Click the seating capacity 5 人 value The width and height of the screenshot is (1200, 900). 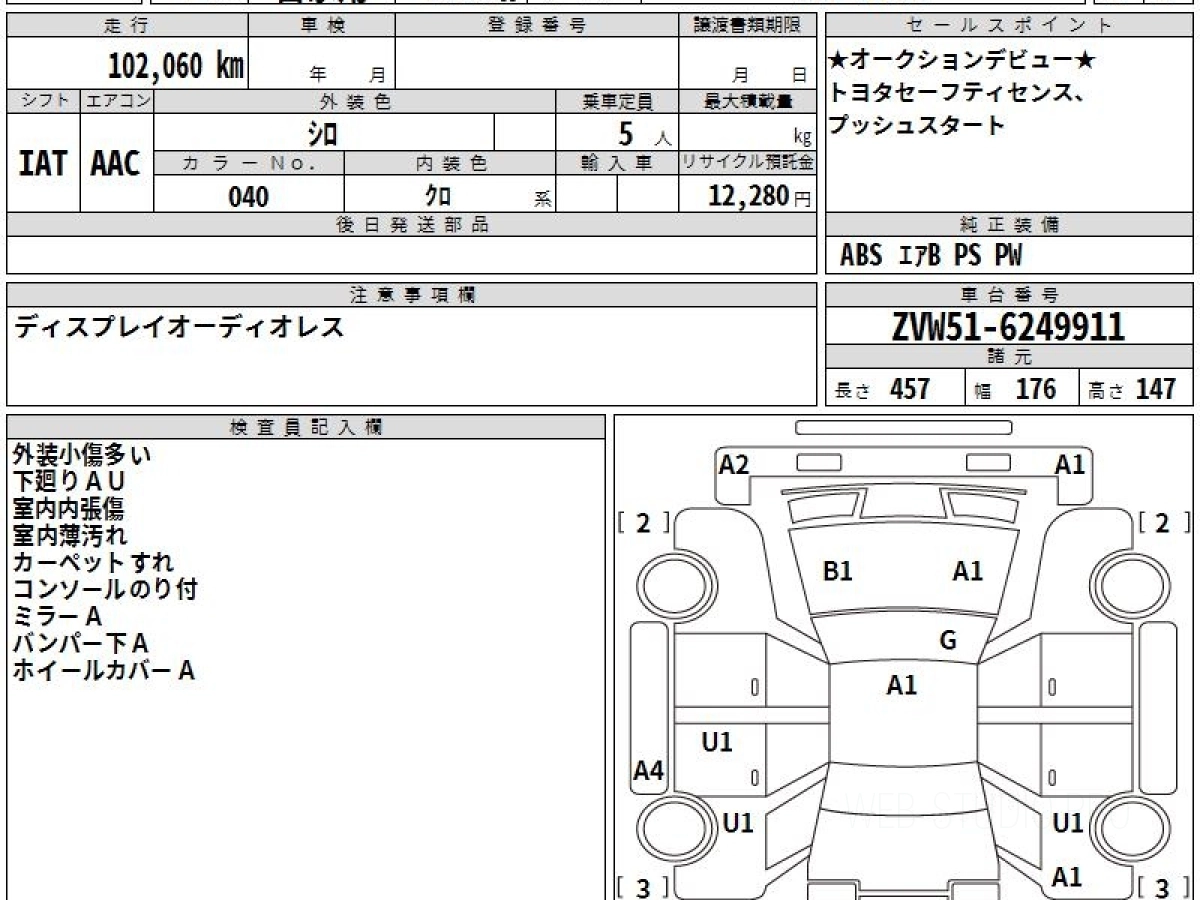[x=645, y=132]
